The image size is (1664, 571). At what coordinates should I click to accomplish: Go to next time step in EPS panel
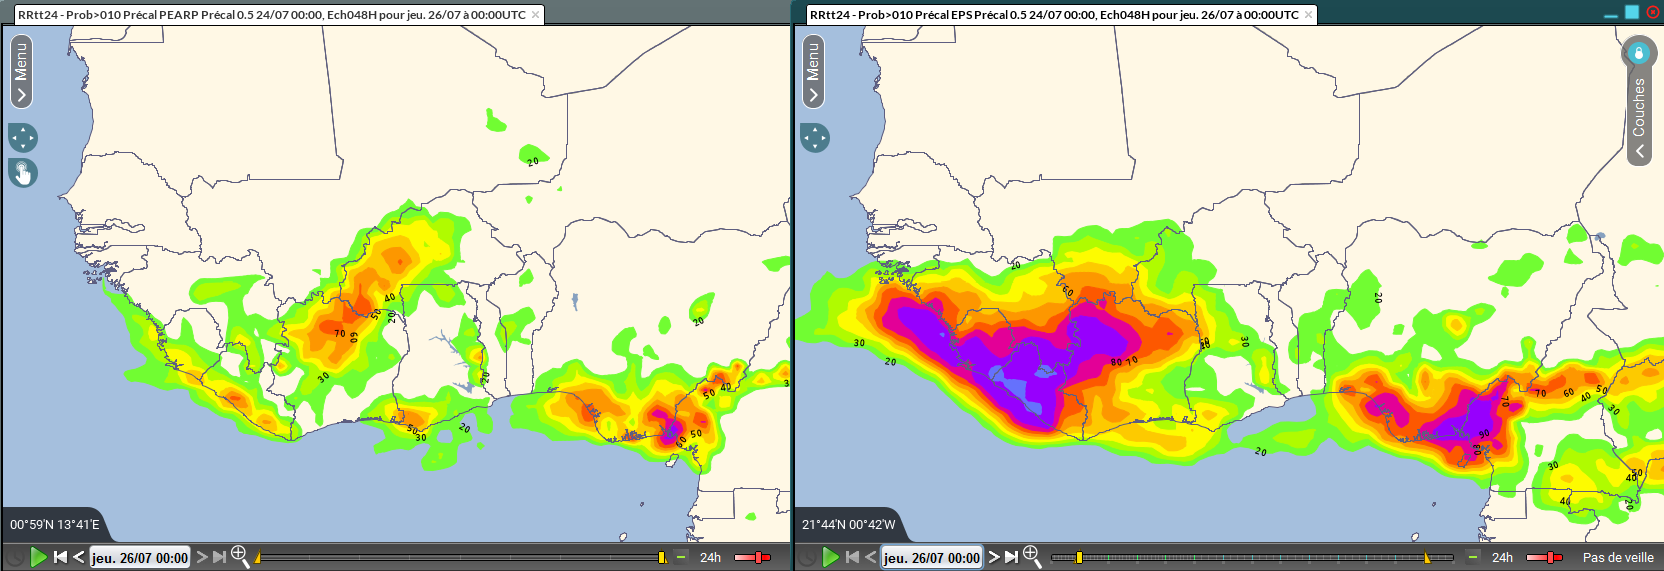coord(994,557)
